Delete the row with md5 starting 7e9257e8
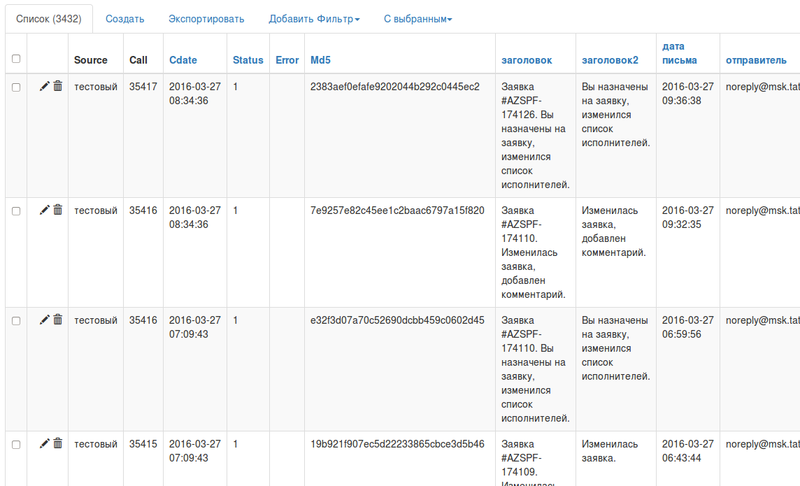This screenshot has height=486, width=800. (x=57, y=210)
